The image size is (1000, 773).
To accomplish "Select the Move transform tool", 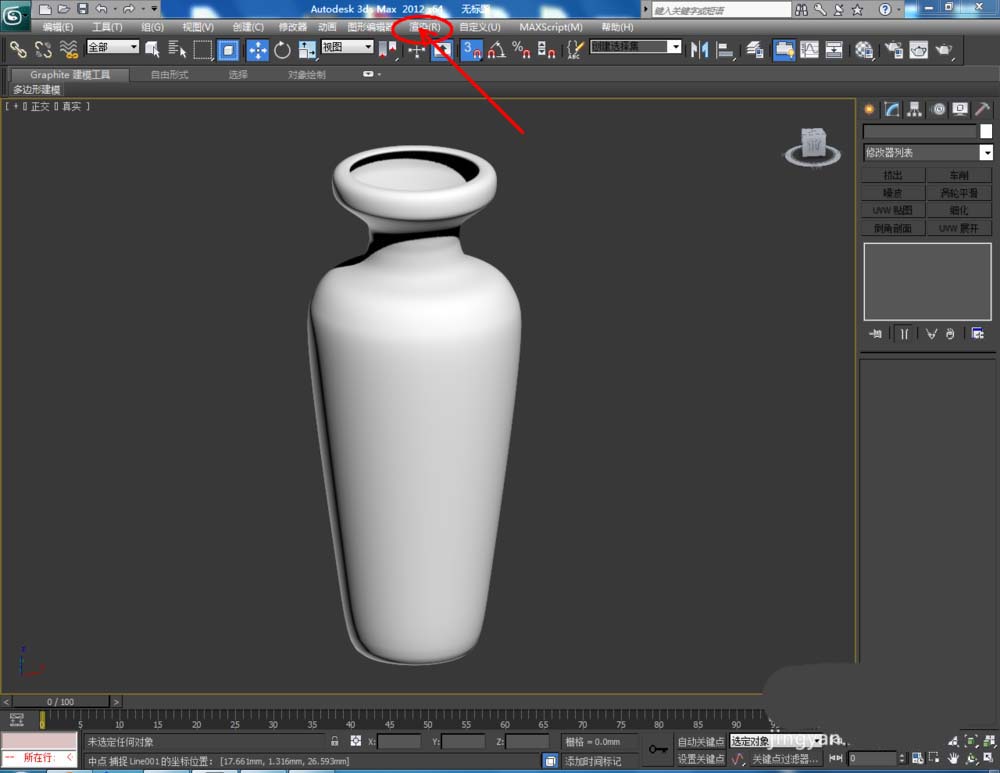I will pos(257,49).
